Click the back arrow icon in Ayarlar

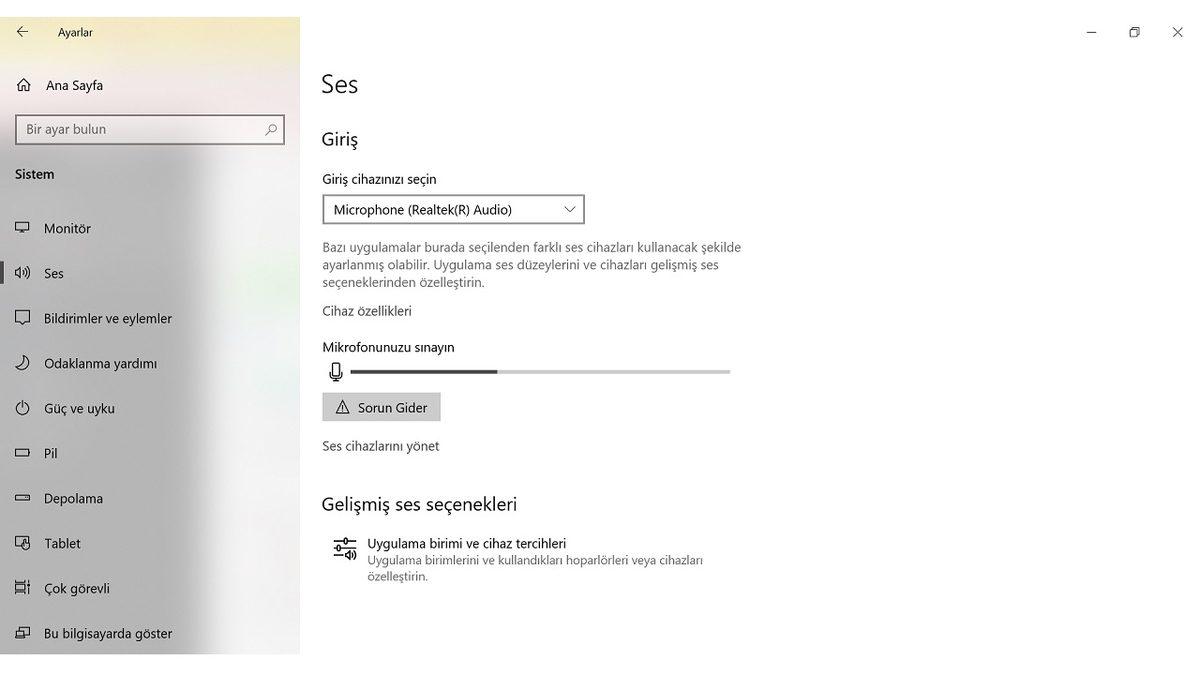(22, 32)
